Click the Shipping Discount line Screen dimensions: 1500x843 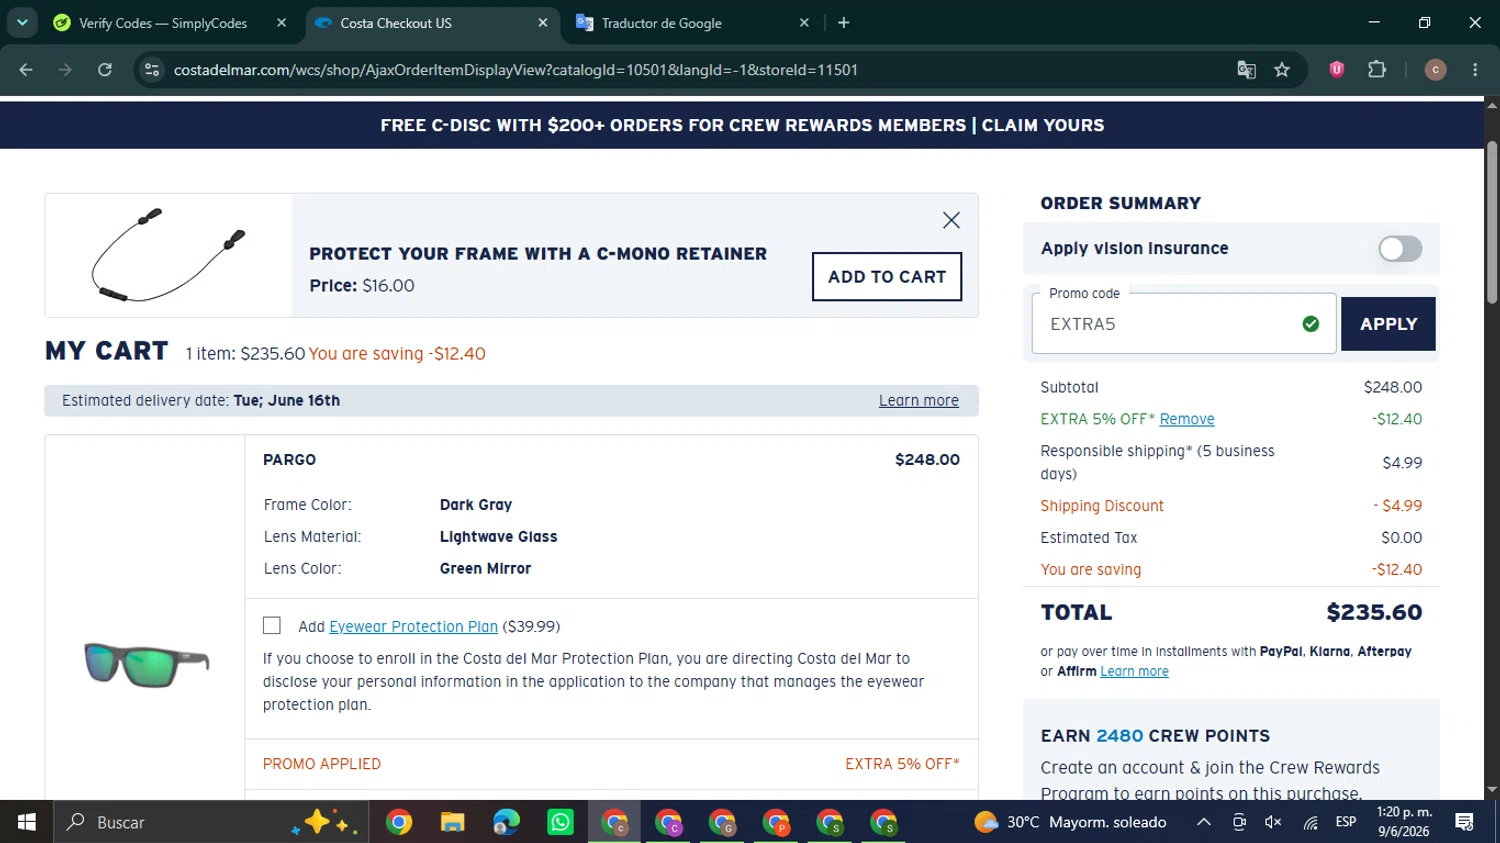point(1231,506)
